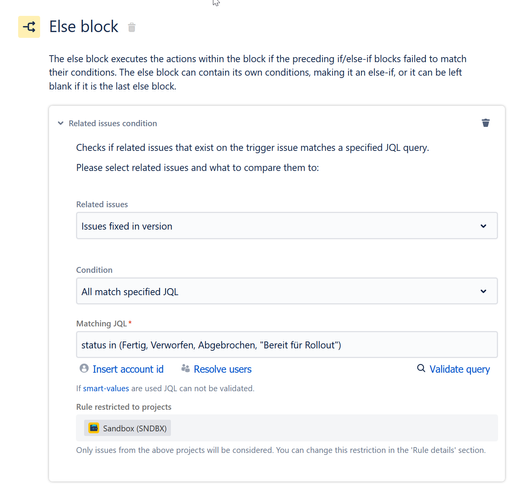Click the Related issues condition header label

point(113,123)
